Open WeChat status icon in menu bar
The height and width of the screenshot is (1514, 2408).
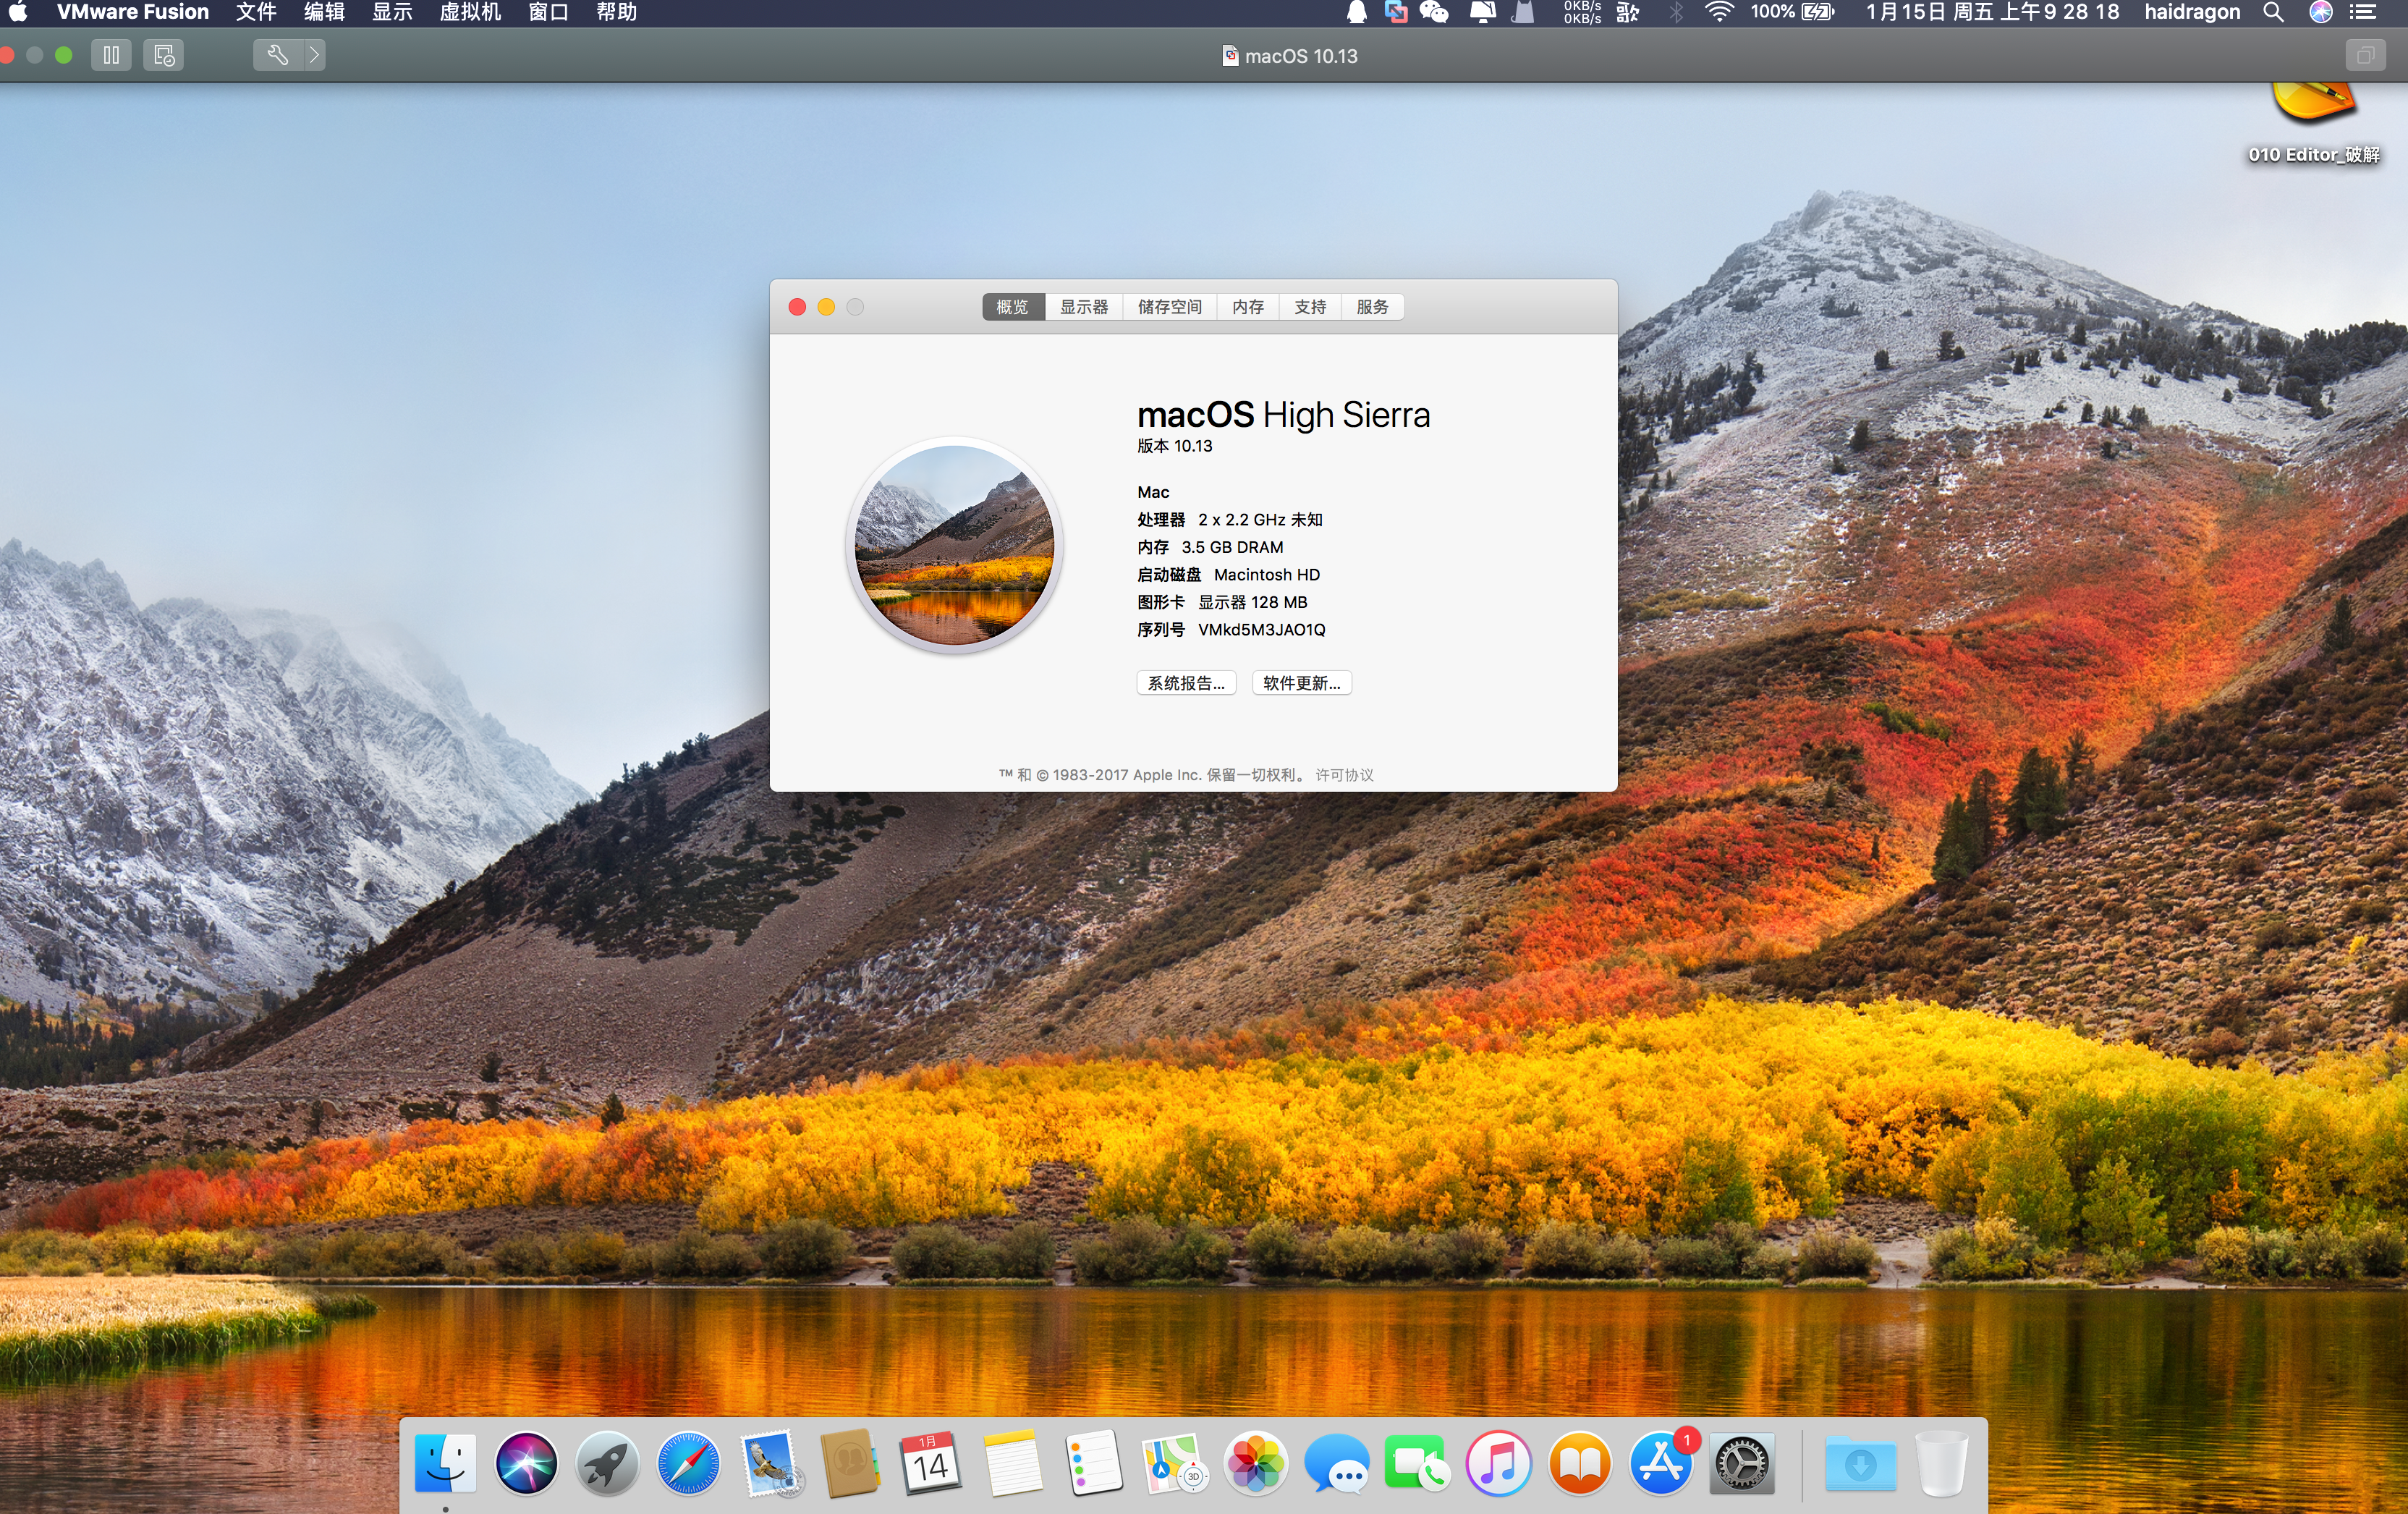click(x=1434, y=12)
